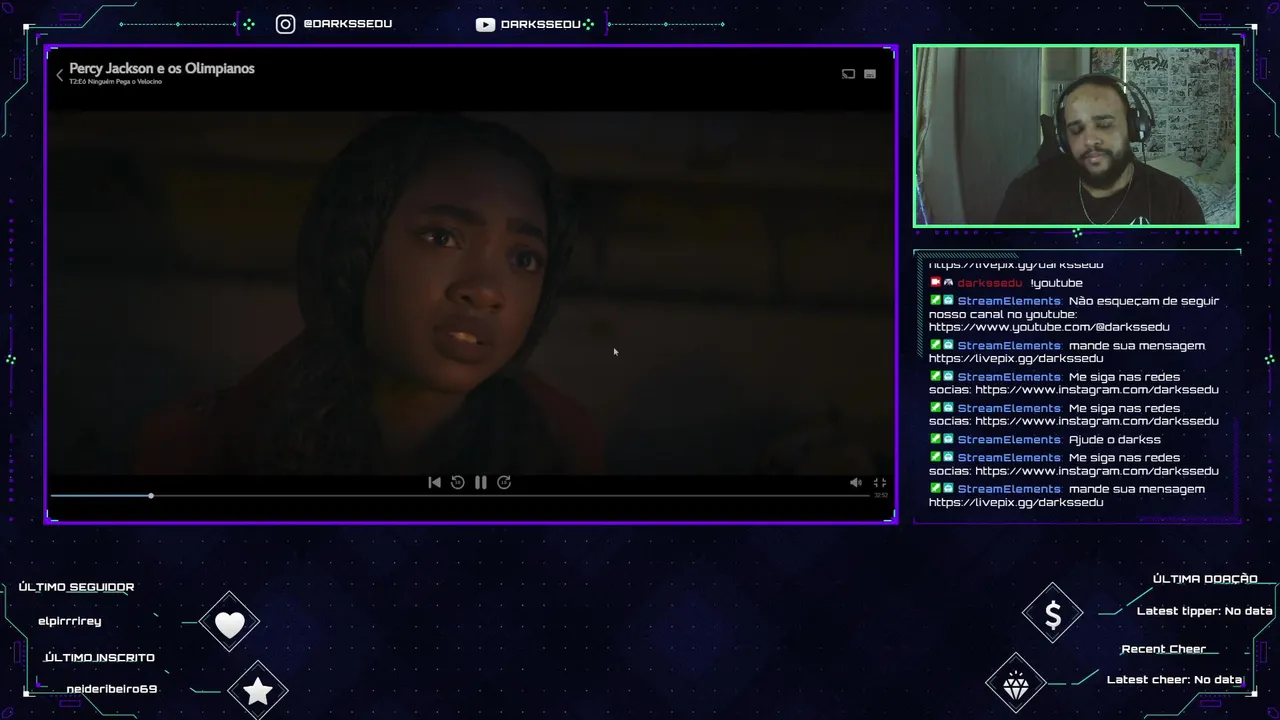
Task: Click the '!youtube' chat command message
Action: [x=1056, y=283]
